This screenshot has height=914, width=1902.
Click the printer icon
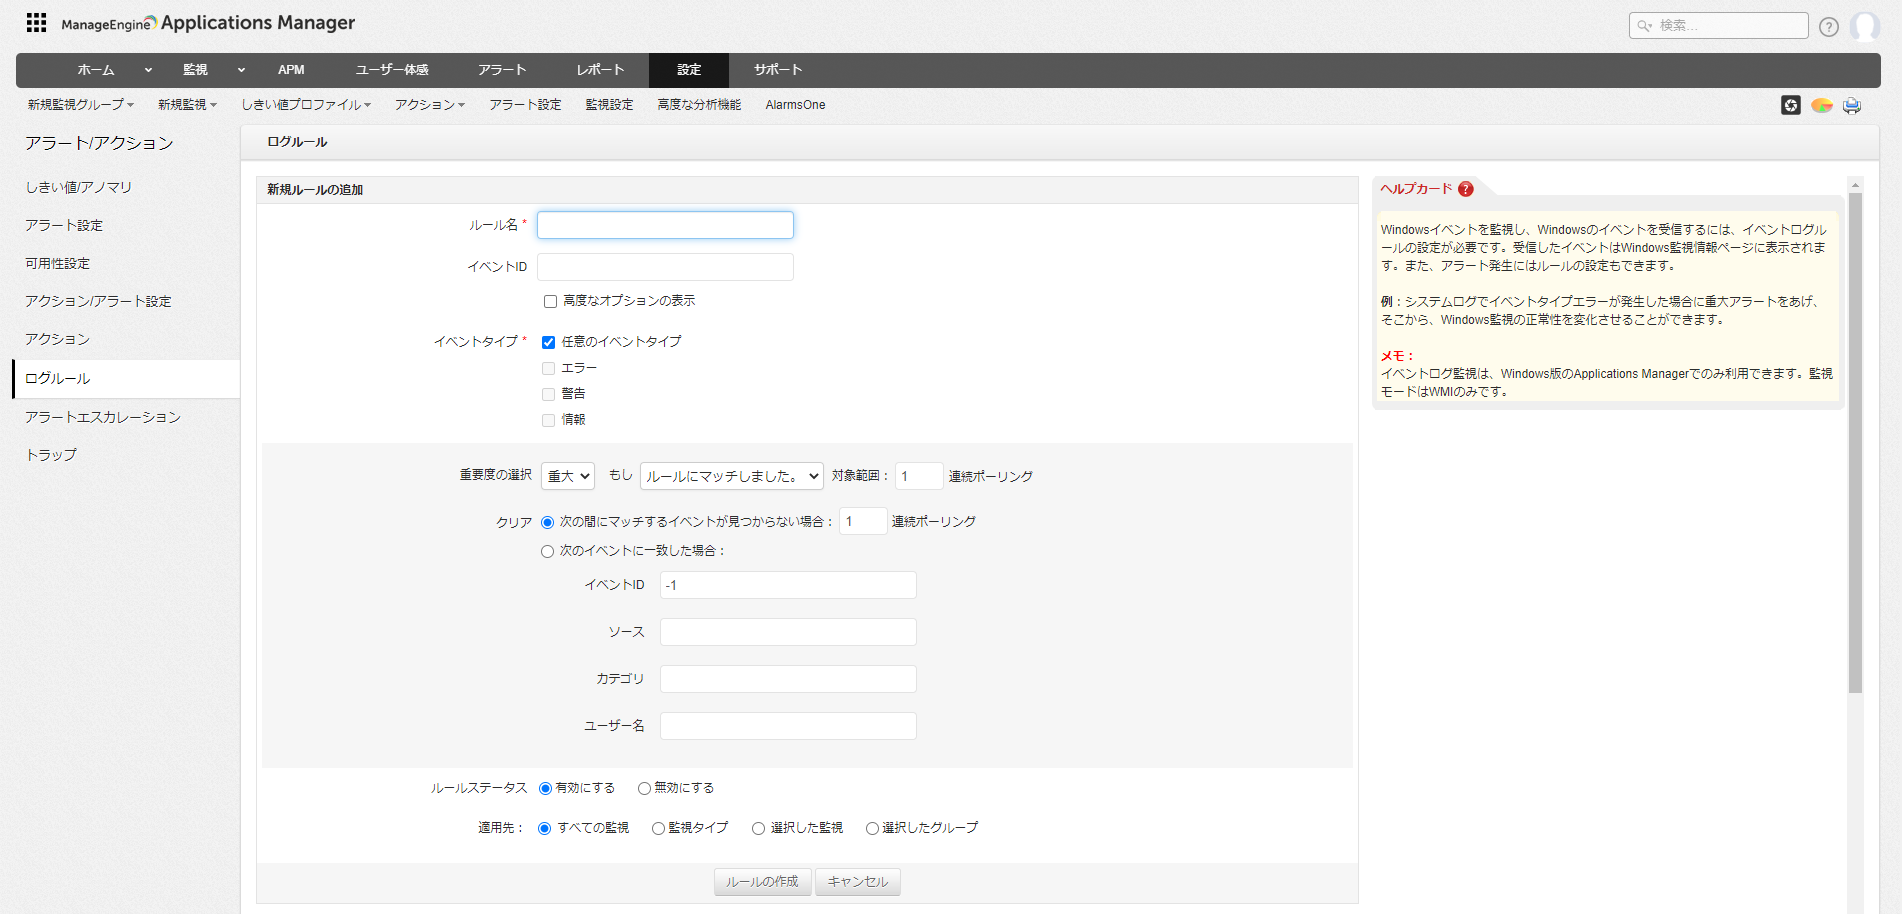[x=1851, y=105]
